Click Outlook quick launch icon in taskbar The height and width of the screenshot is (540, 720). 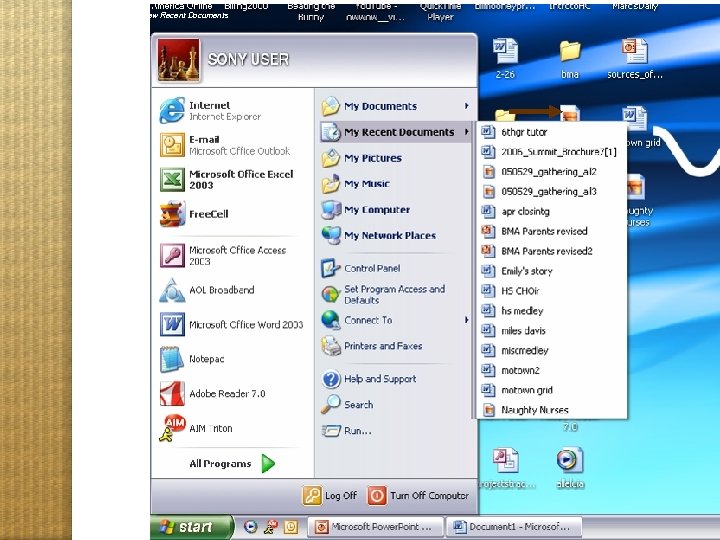(x=291, y=527)
